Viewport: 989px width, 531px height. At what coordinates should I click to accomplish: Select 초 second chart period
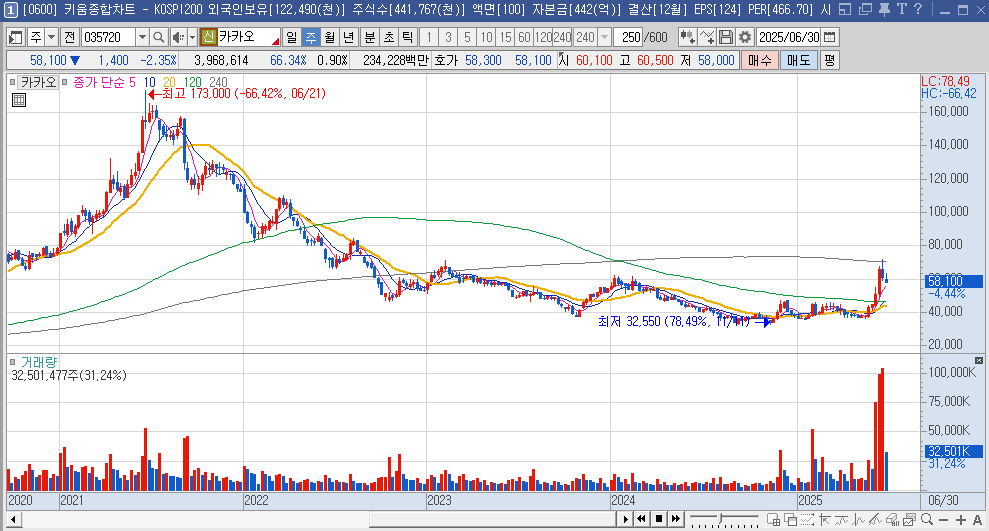tap(389, 37)
